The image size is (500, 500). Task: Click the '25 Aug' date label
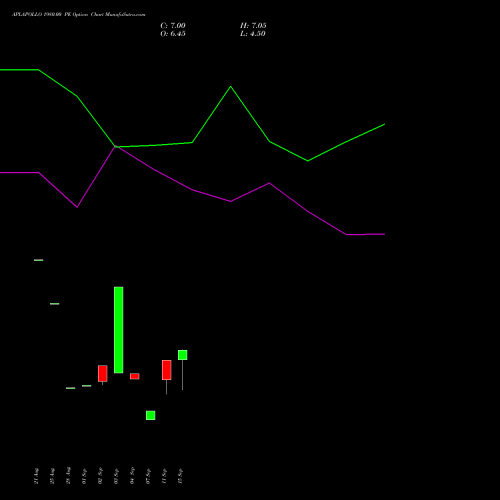pos(52,476)
